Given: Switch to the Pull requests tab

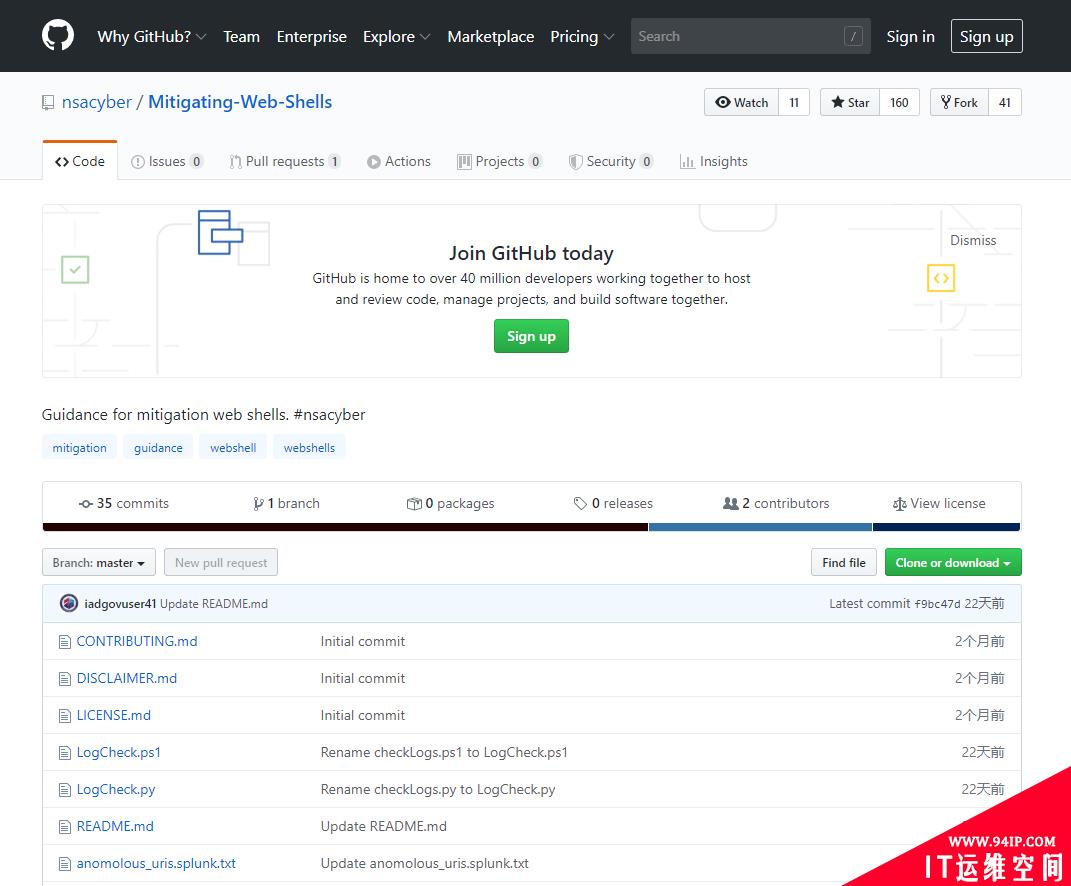Looking at the screenshot, I should (285, 161).
